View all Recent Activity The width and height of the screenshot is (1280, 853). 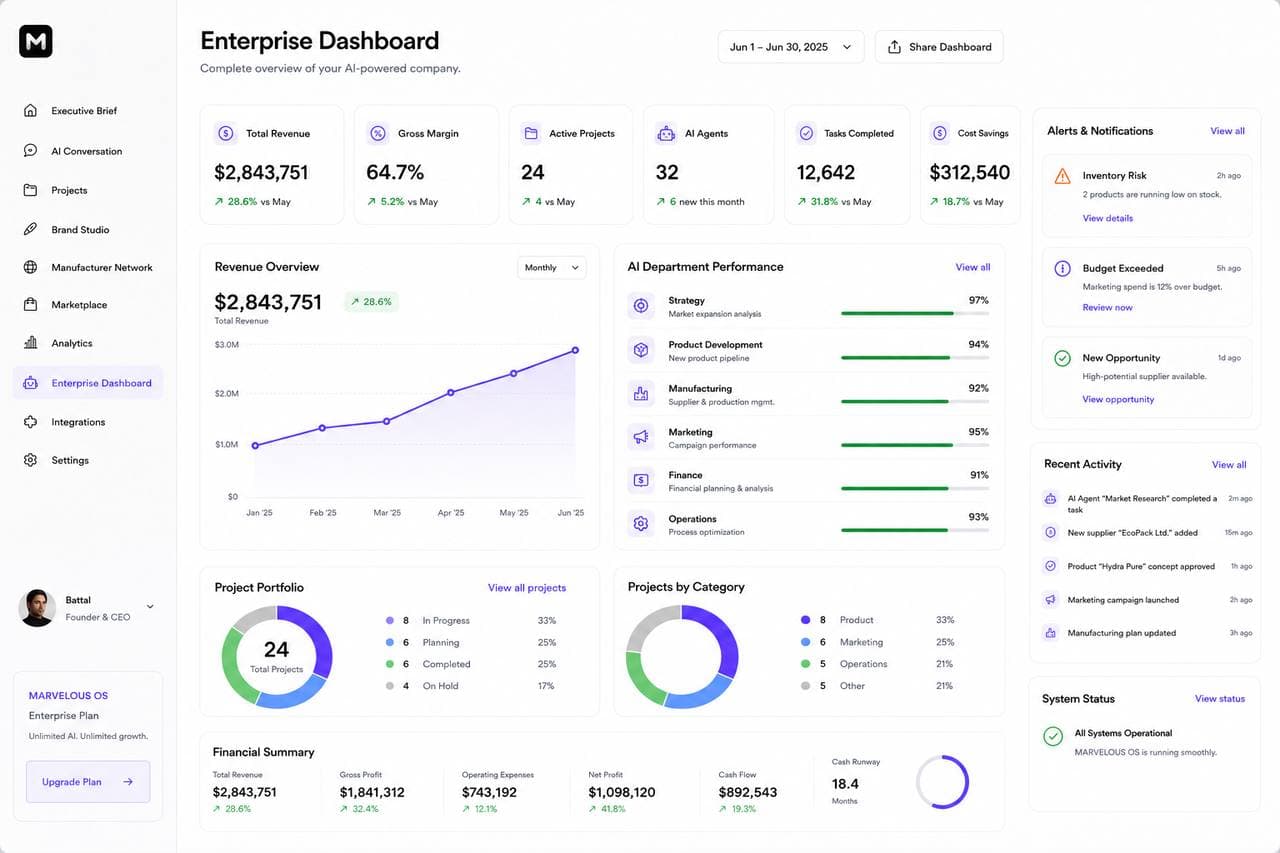pyautogui.click(x=1229, y=465)
